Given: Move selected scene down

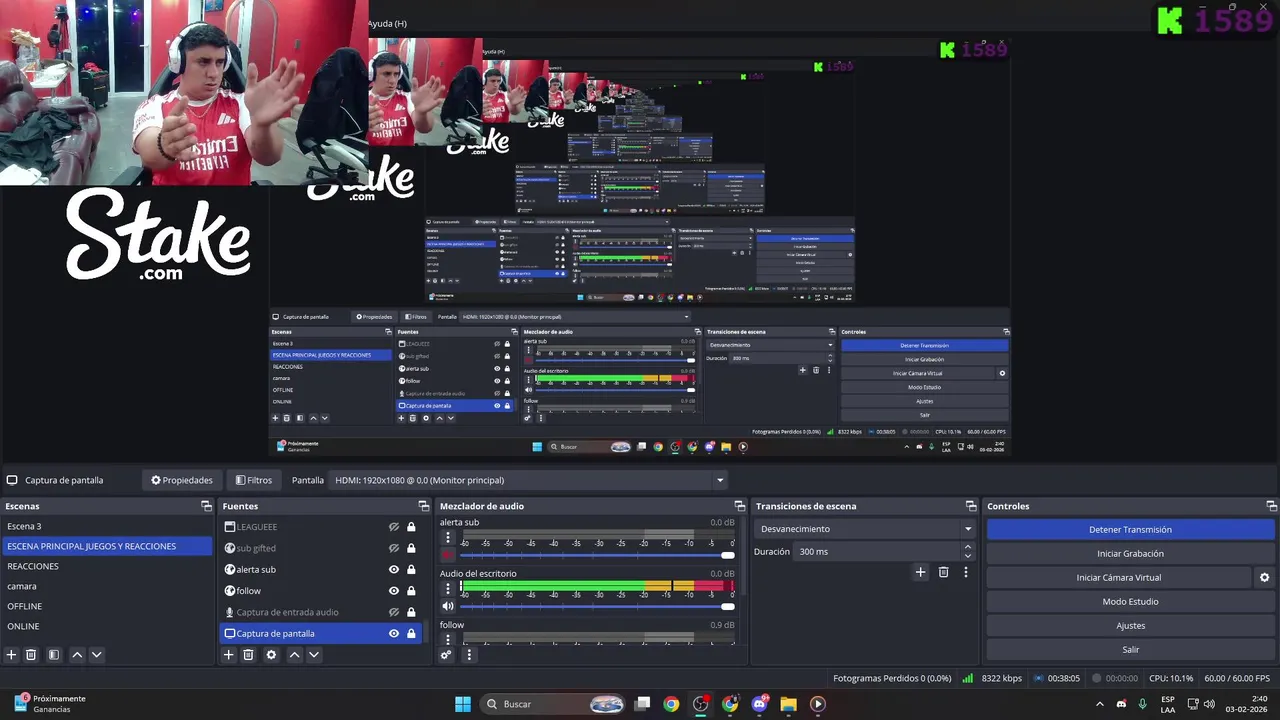Looking at the screenshot, I should tap(96, 655).
